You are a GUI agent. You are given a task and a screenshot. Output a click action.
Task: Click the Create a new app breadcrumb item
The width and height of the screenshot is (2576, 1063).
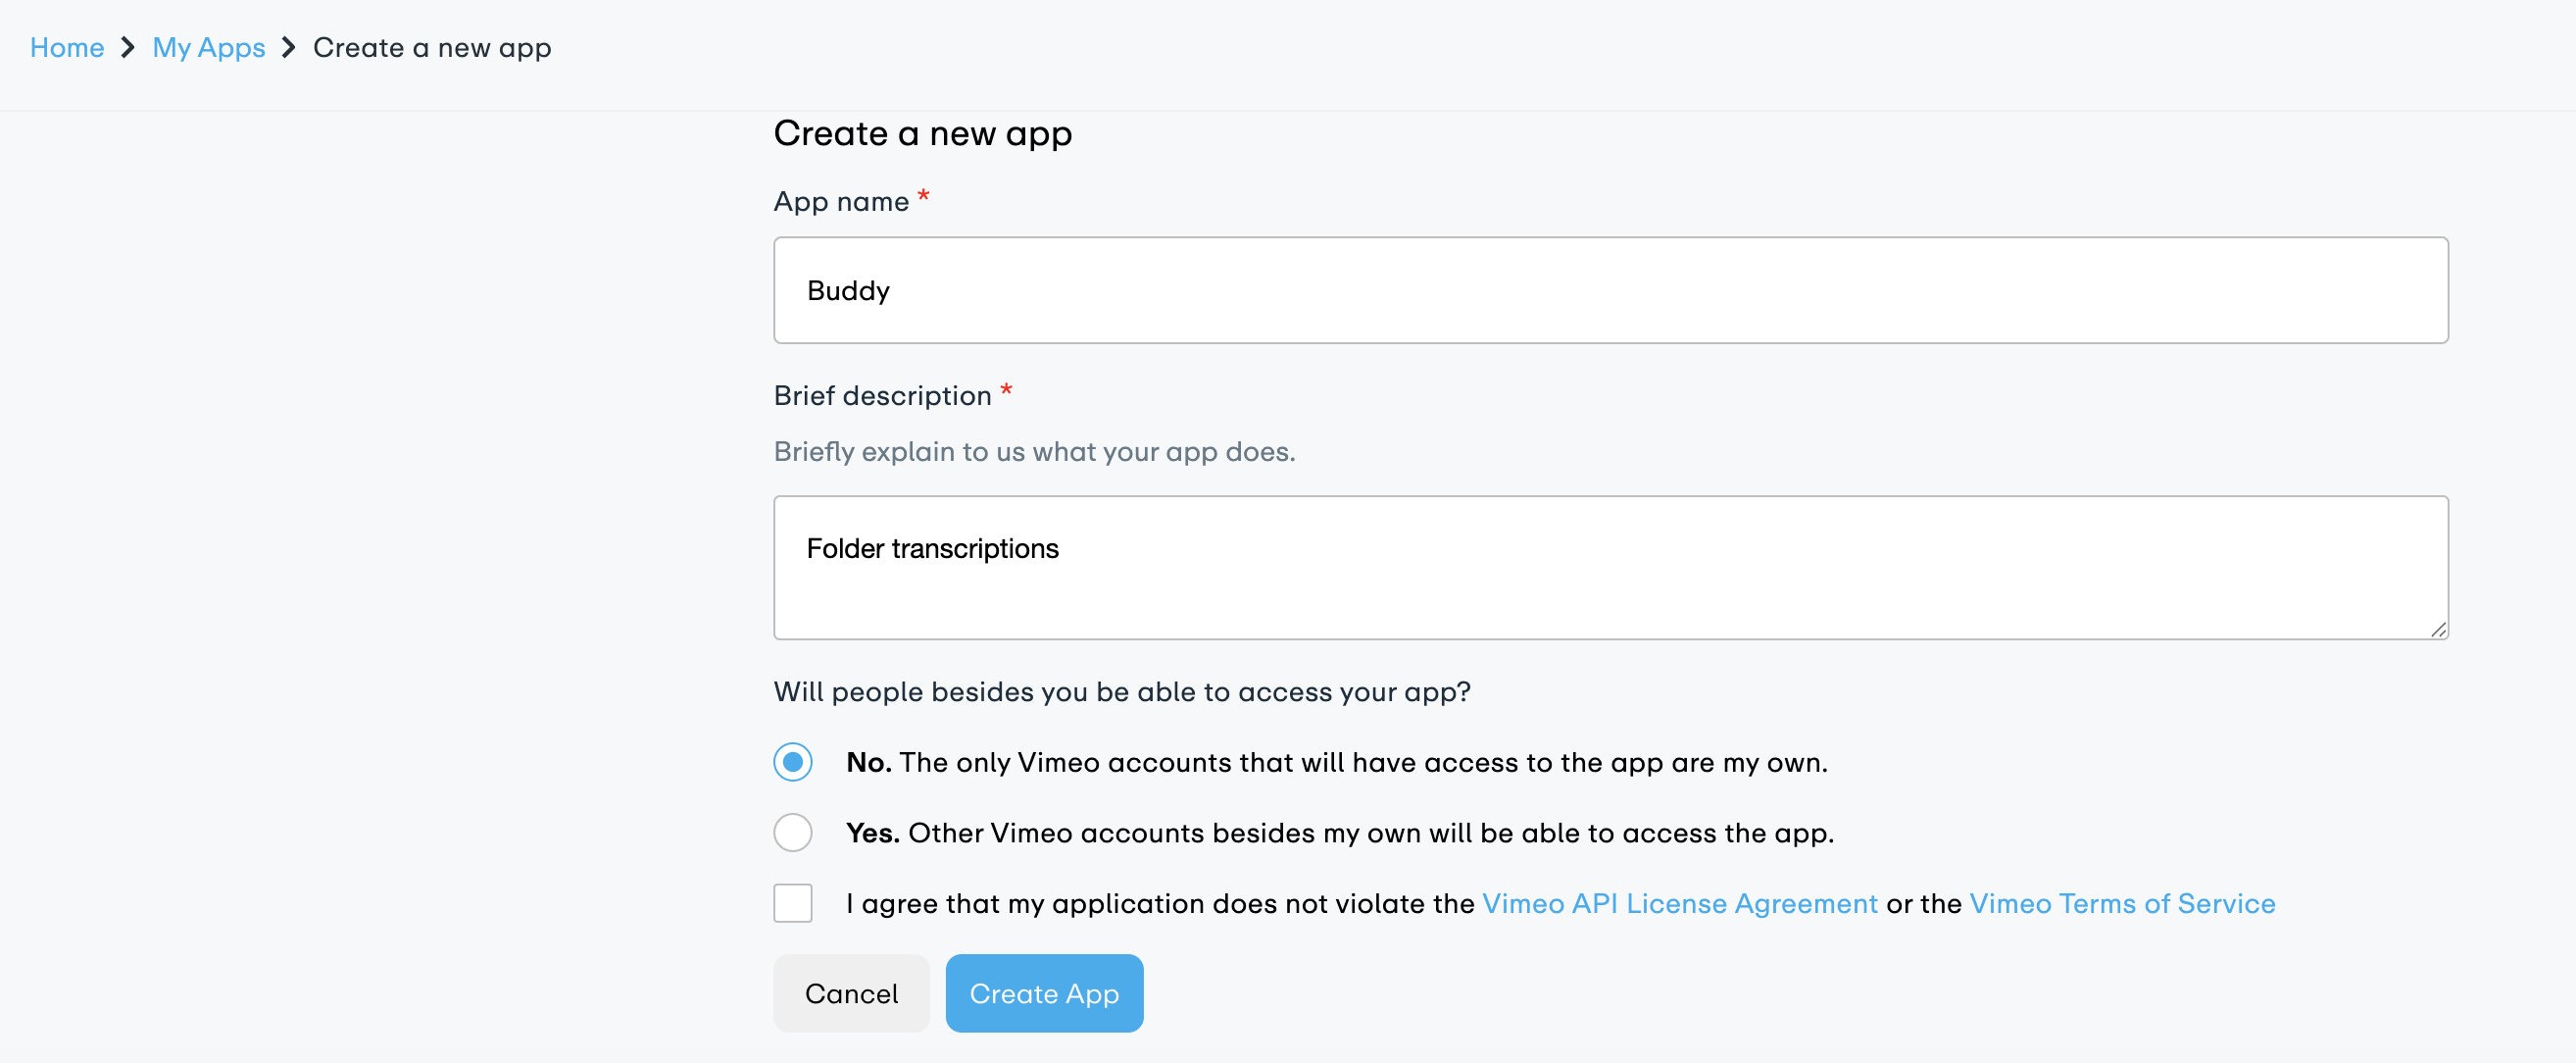[x=432, y=47]
